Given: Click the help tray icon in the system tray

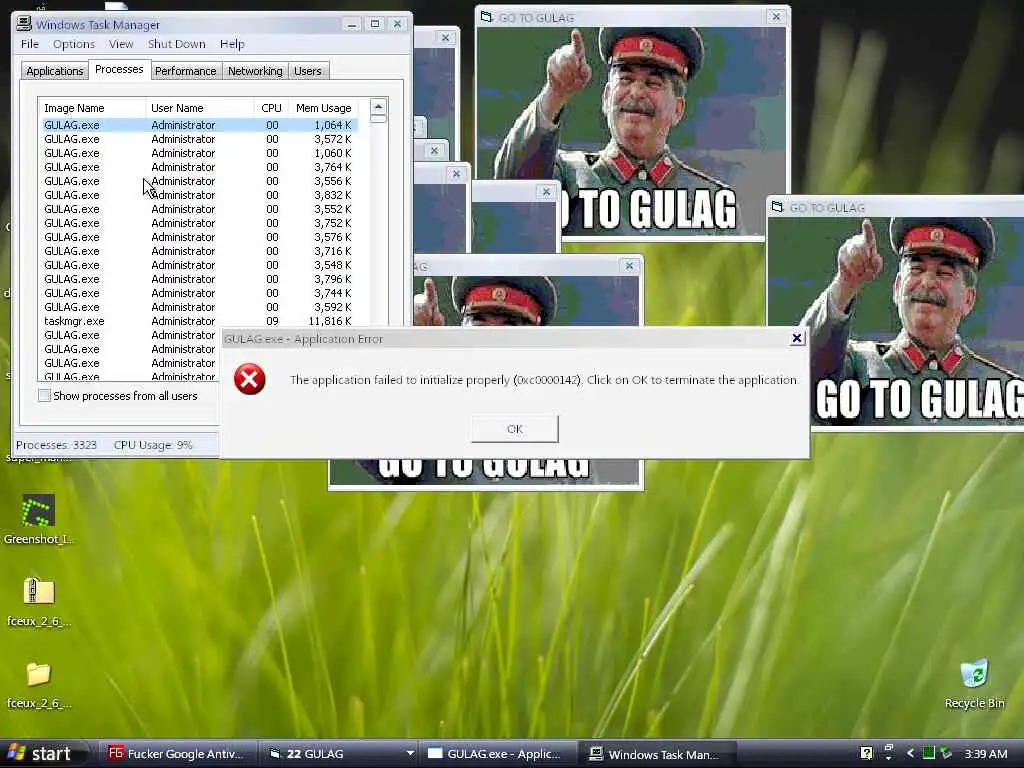Looking at the screenshot, I should pos(866,753).
